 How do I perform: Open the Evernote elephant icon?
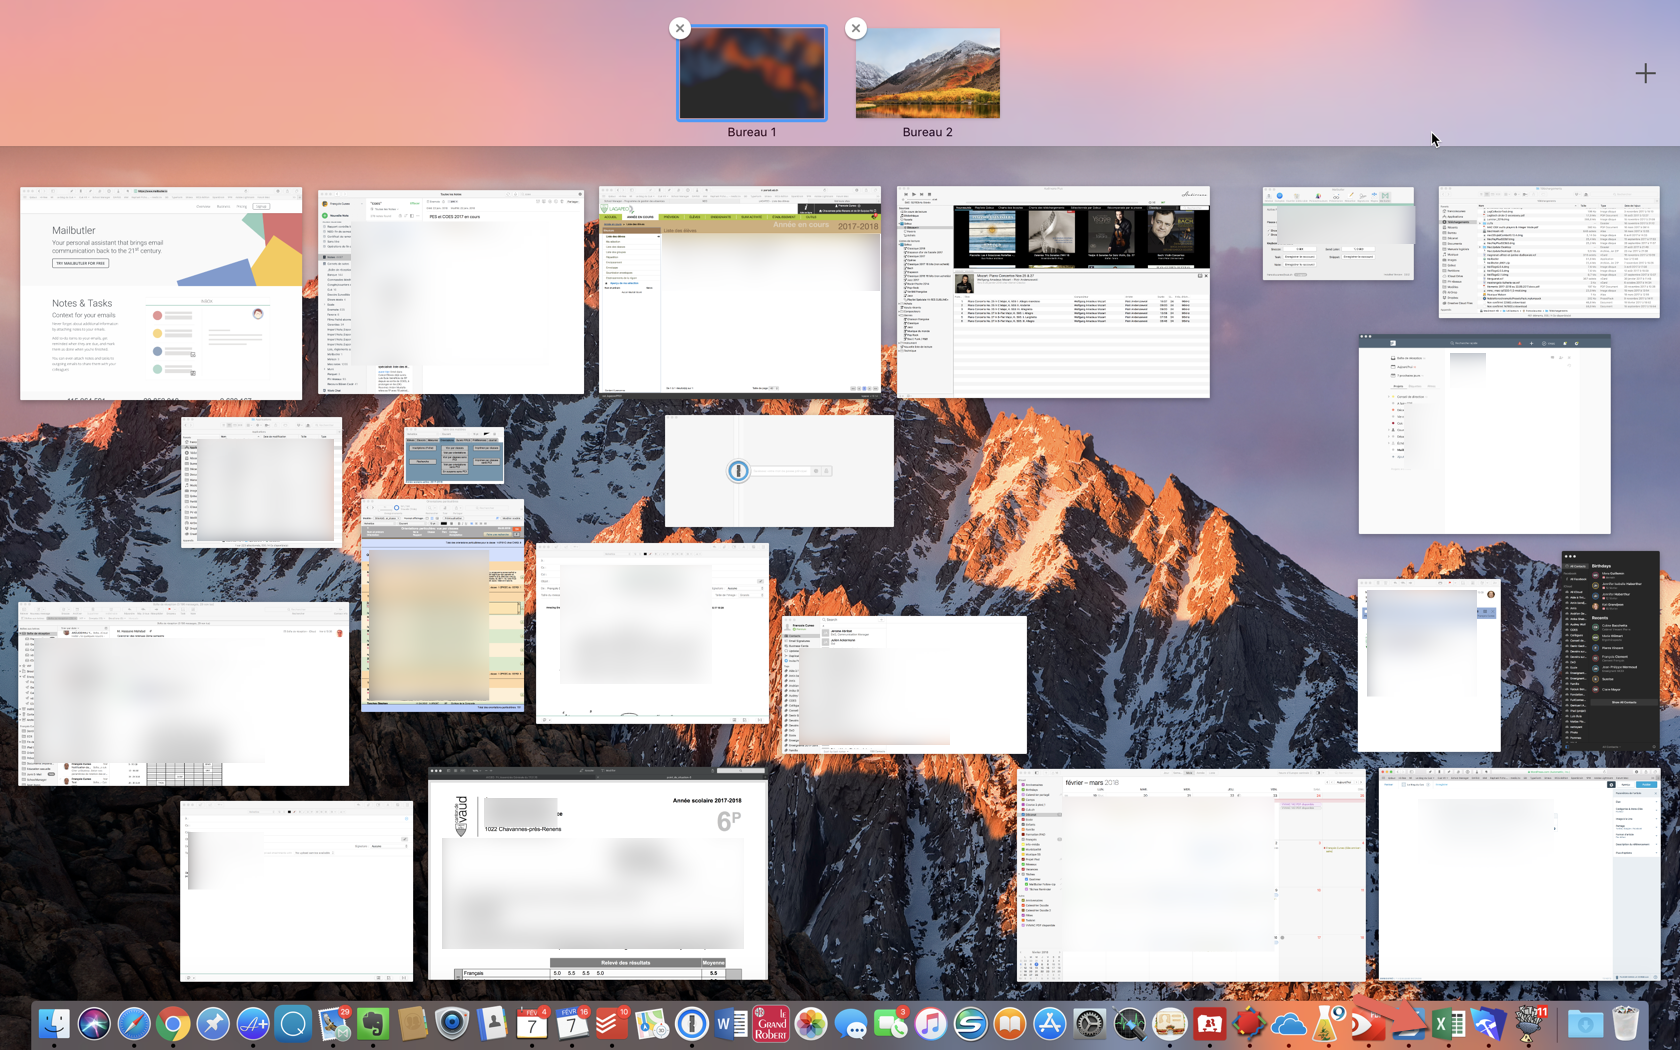[372, 1024]
